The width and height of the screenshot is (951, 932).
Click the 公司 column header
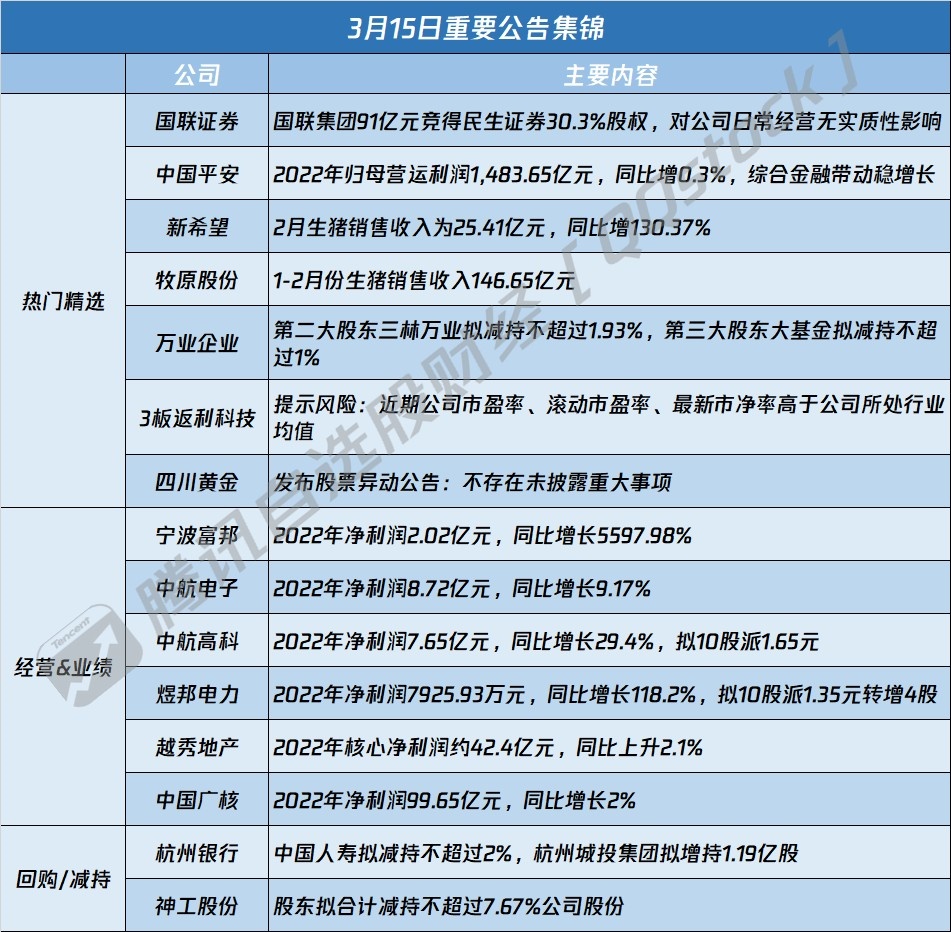click(197, 75)
